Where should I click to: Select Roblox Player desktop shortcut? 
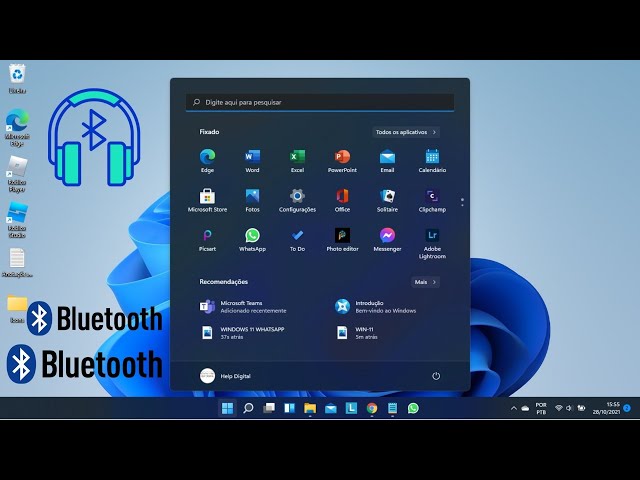[x=17, y=174]
